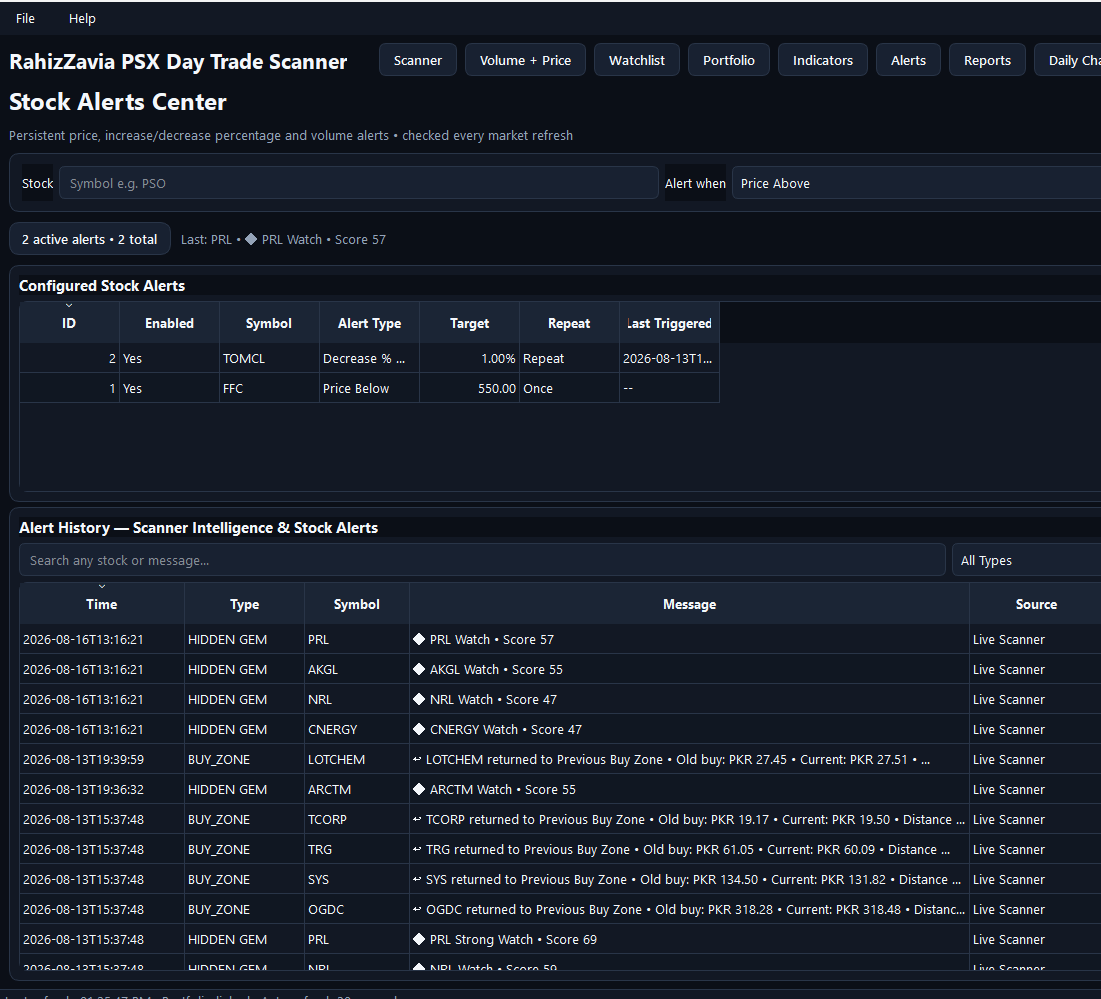Select the LOTCHEM symbol cell

(x=357, y=760)
